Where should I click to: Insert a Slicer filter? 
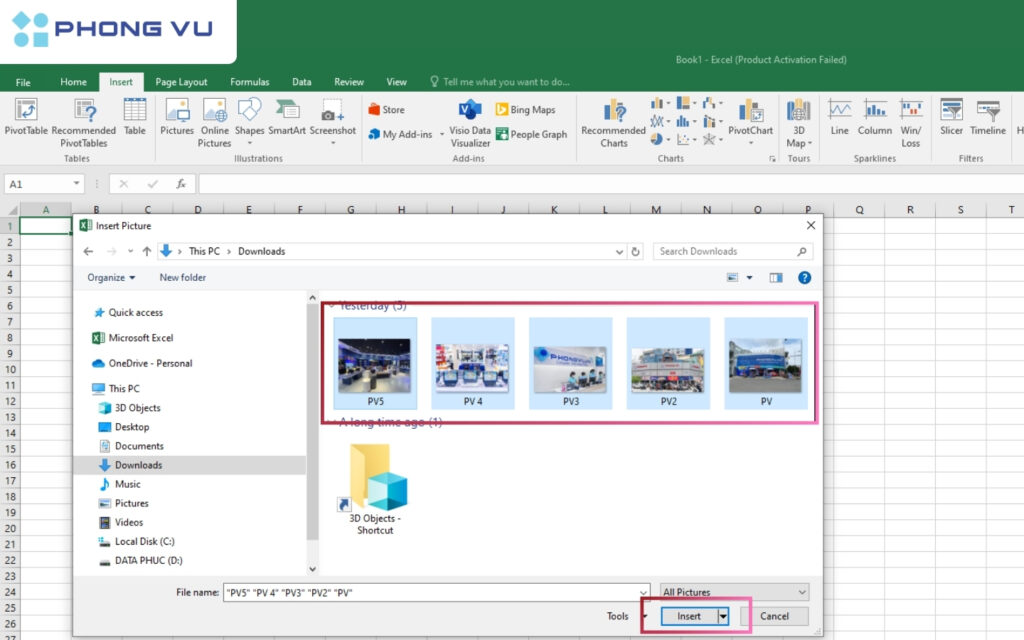(x=952, y=116)
